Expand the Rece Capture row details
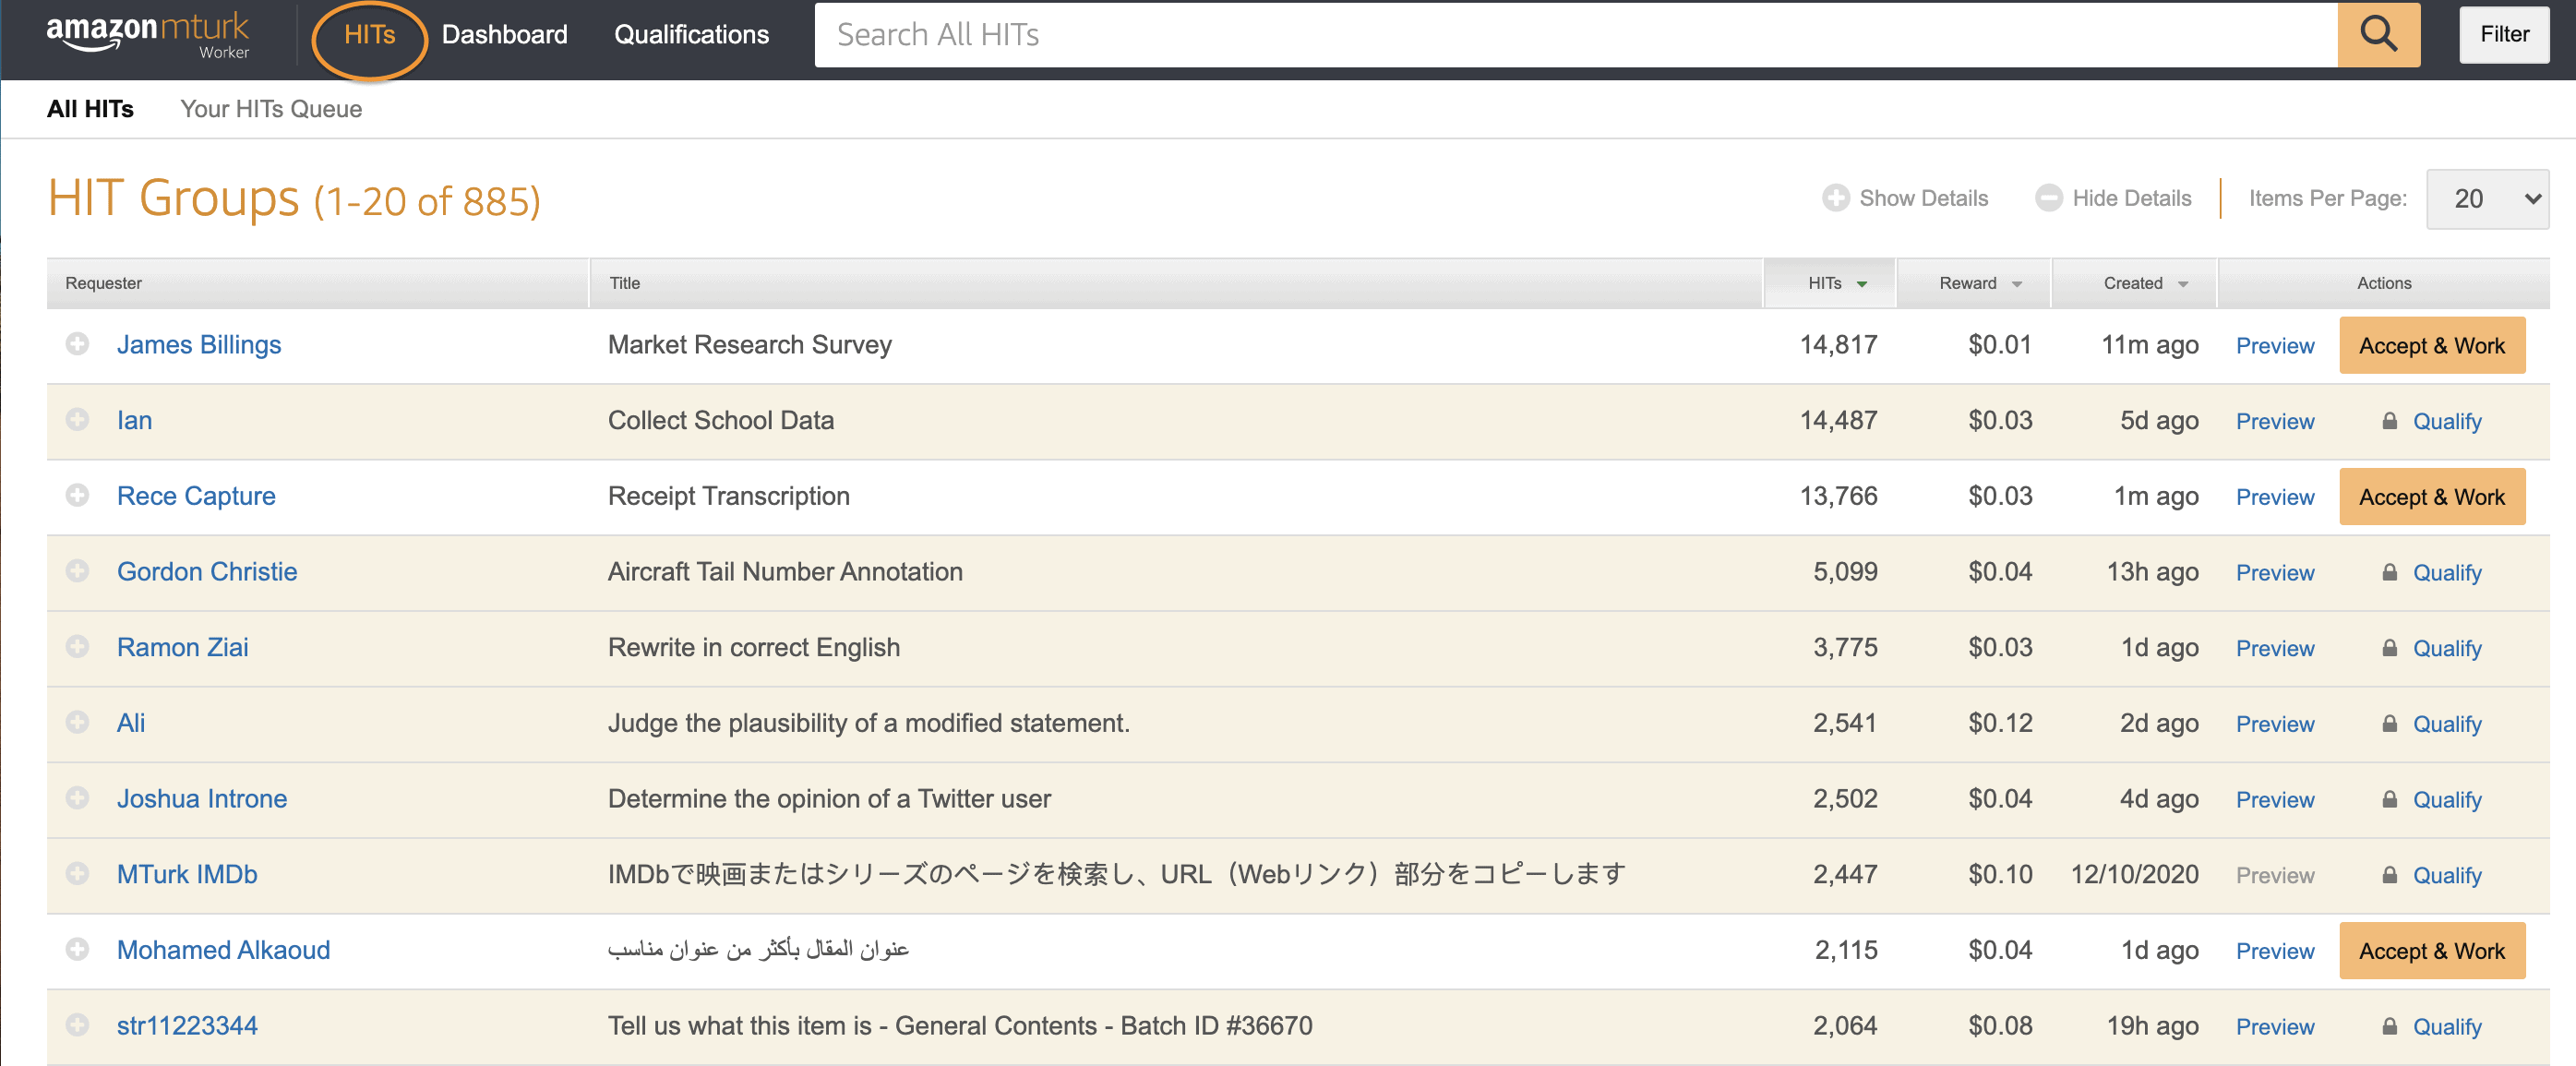Image resolution: width=2576 pixels, height=1066 pixels. pyautogui.click(x=77, y=495)
